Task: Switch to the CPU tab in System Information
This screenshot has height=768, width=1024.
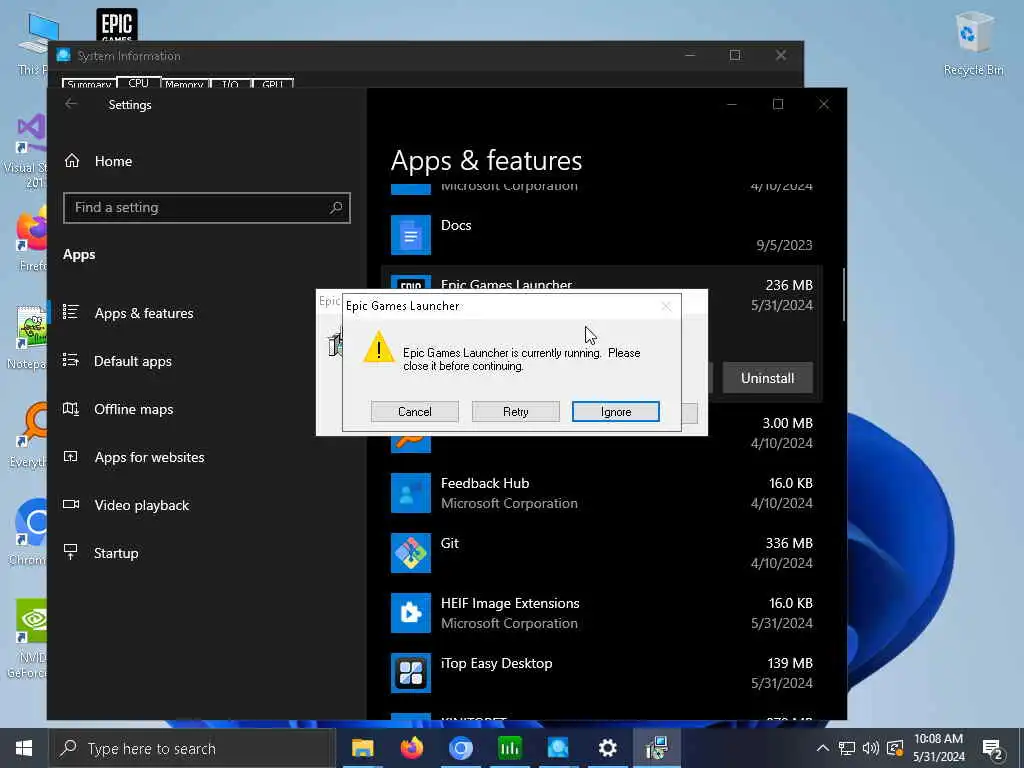Action: point(138,83)
